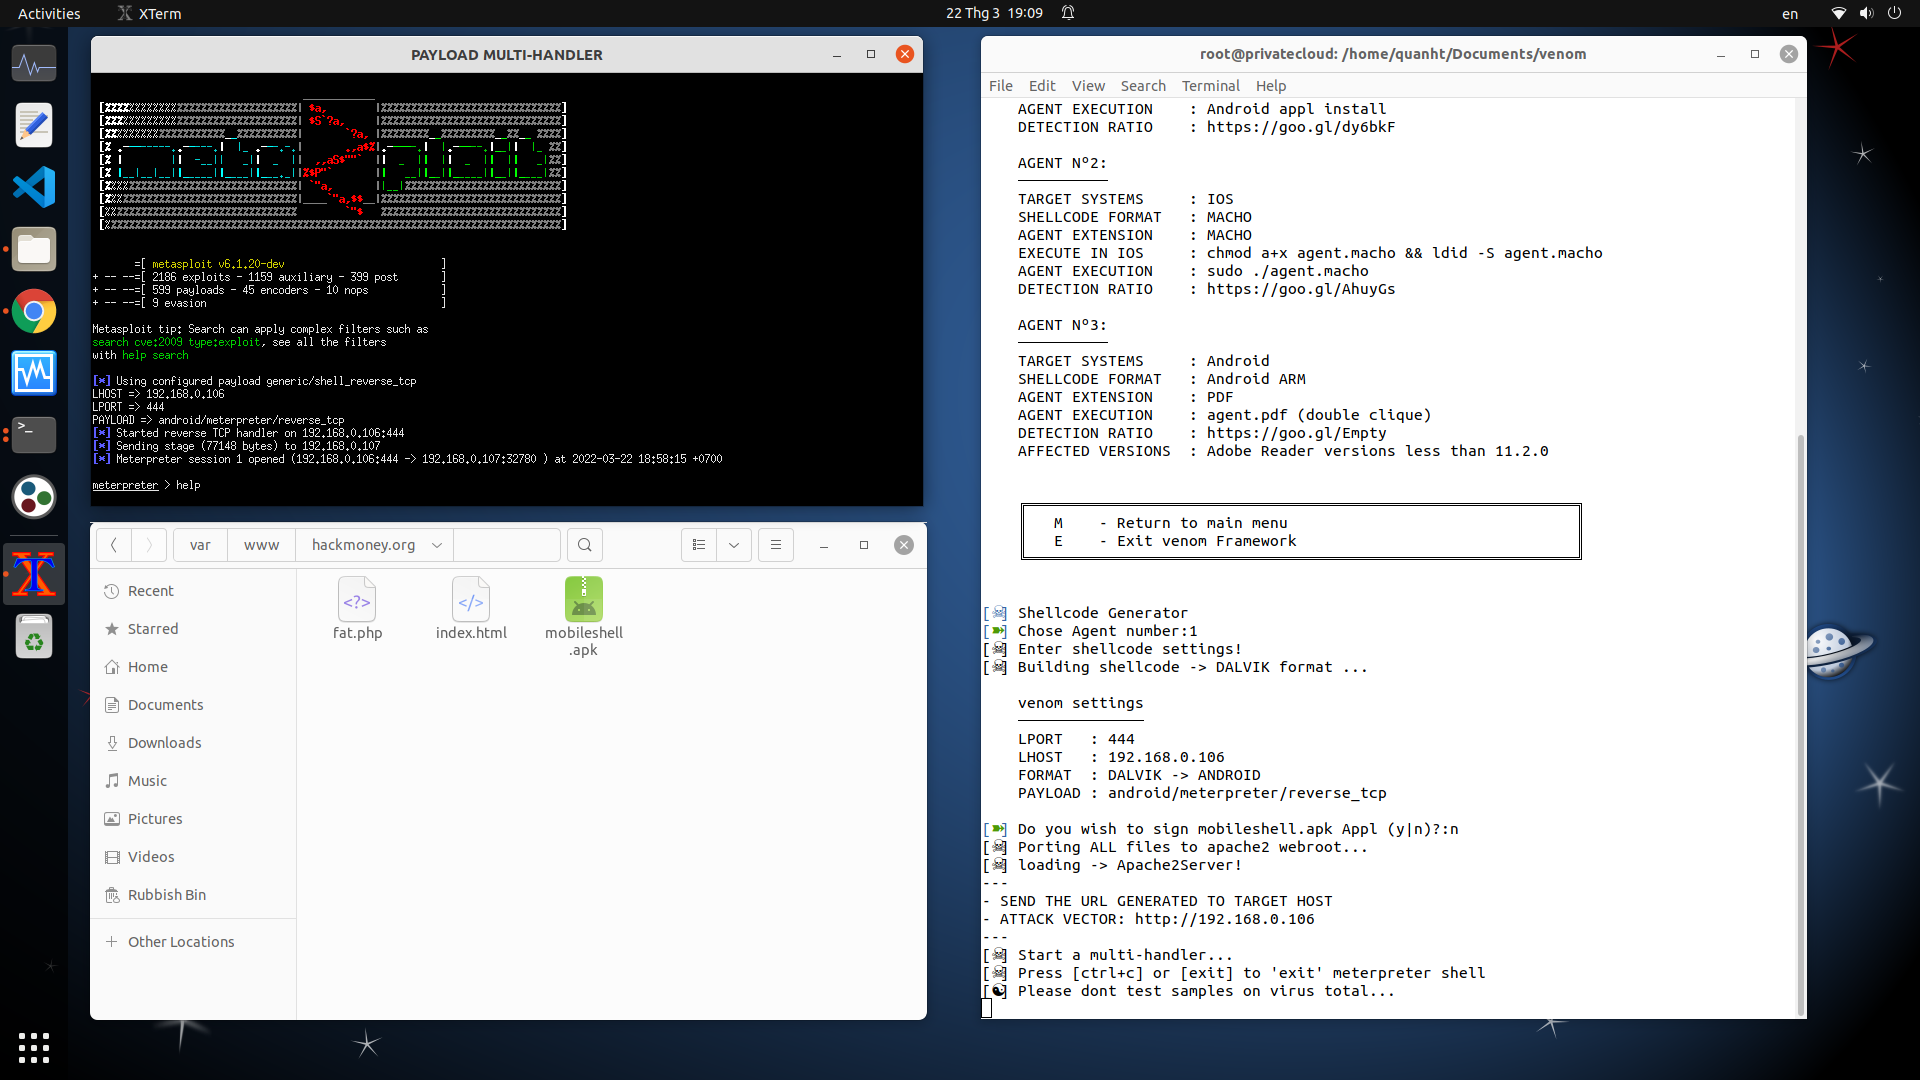Viewport: 1920px width, 1080px height.
Task: Open Files view options dropdown arrow
Action: tap(734, 545)
